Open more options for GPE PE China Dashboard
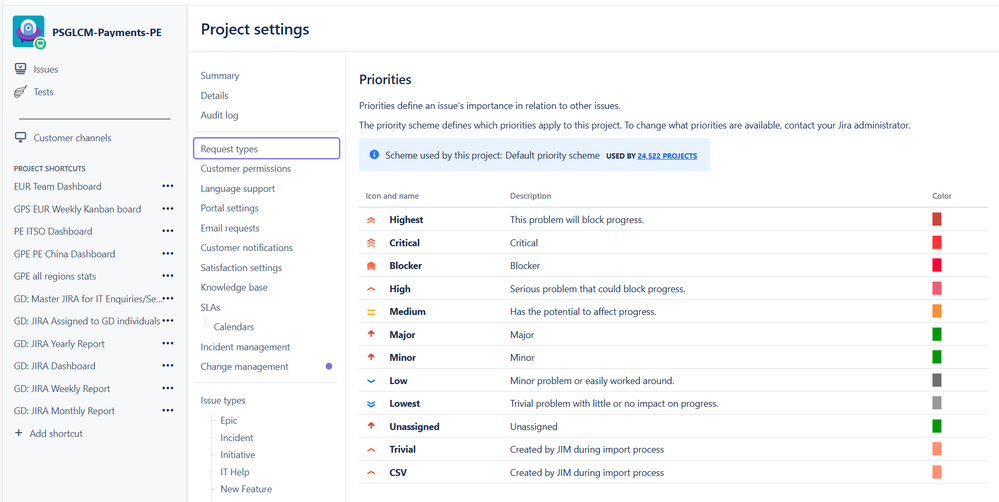Viewport: 999px width, 502px height. point(167,254)
